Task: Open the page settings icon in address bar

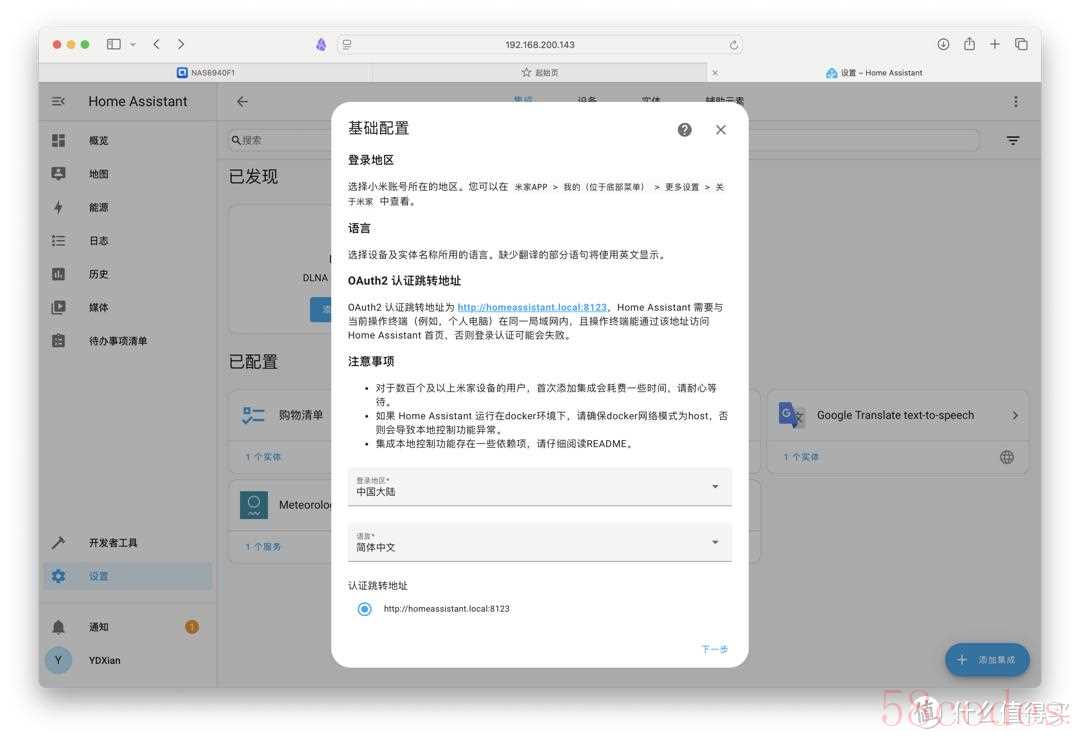Action: [x=347, y=45]
